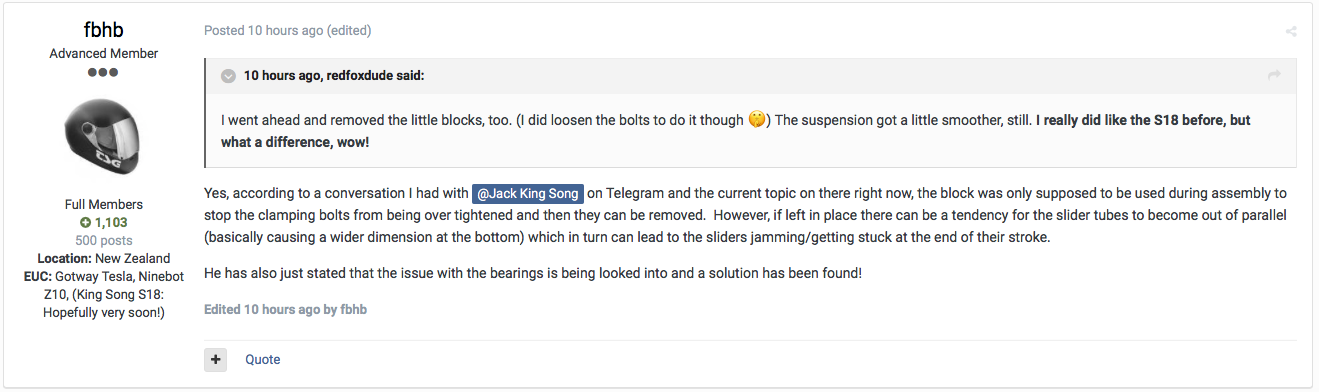Click fbhb's helmet avatar image
Screen dimensions: 1319x392
(x=103, y=137)
